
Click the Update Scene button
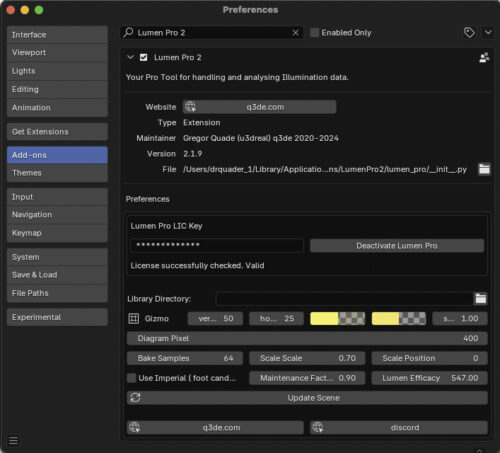[307, 398]
